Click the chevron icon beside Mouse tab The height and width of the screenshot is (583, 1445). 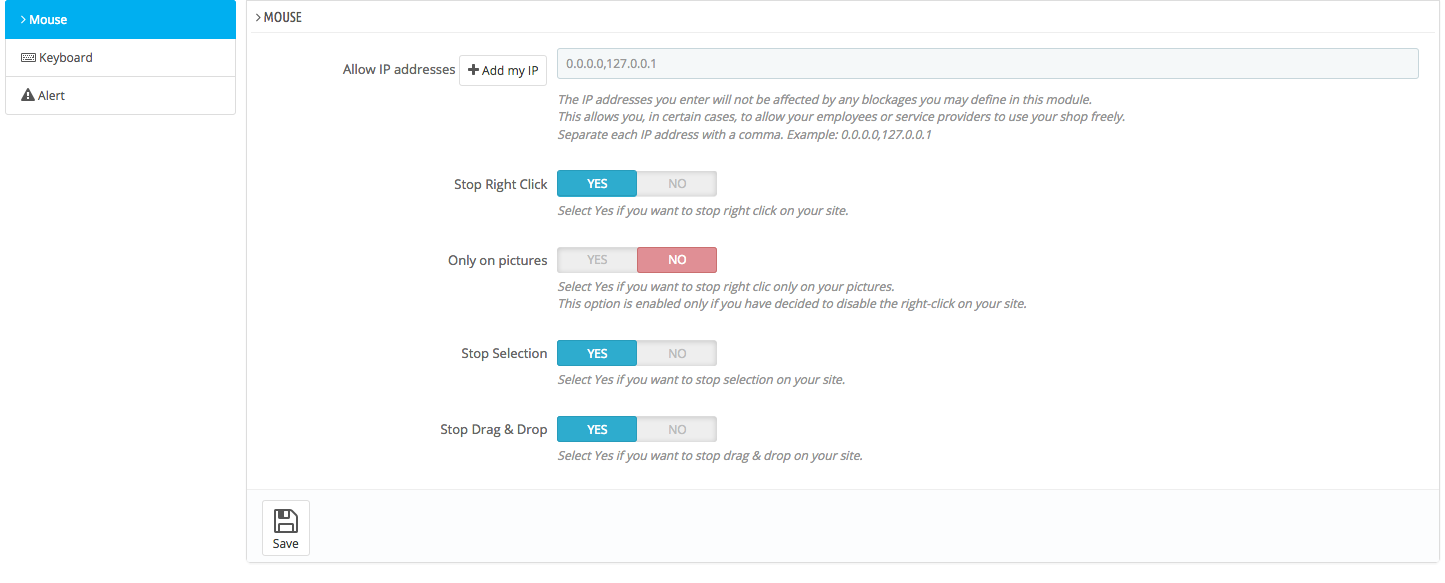23,20
